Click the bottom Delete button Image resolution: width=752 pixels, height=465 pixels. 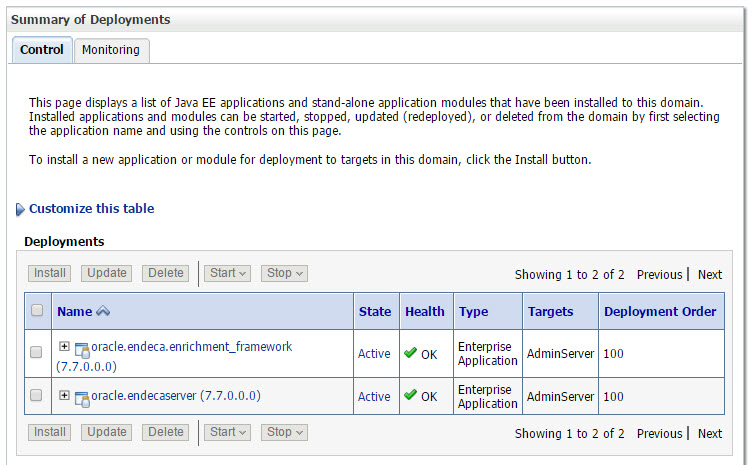[x=165, y=432]
